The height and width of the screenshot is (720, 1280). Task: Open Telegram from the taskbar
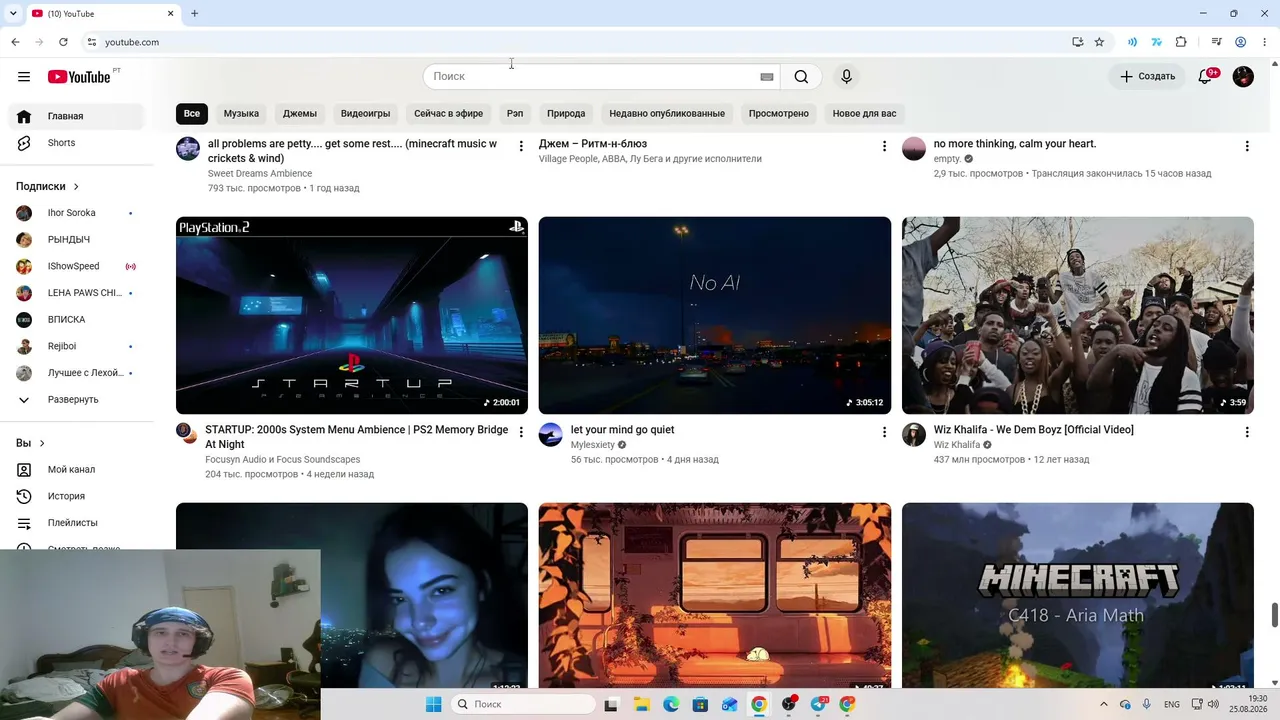point(819,704)
